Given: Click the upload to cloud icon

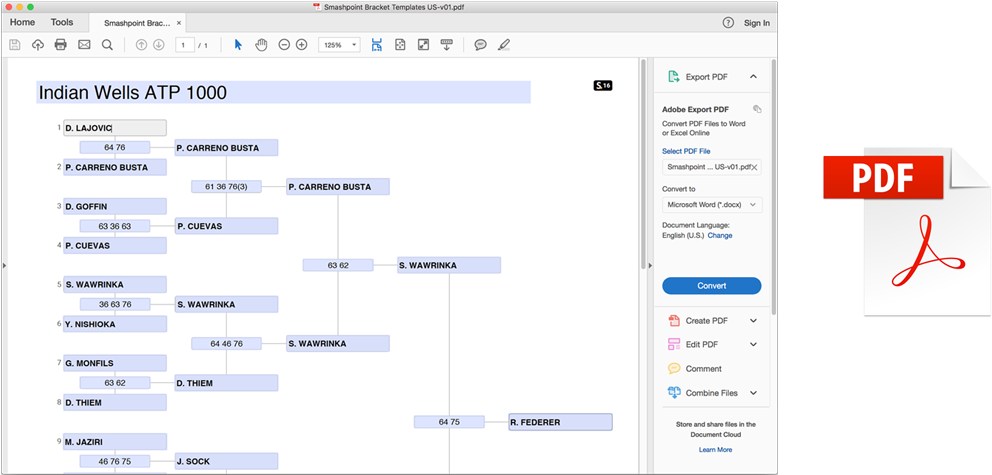Looking at the screenshot, I should click(38, 45).
